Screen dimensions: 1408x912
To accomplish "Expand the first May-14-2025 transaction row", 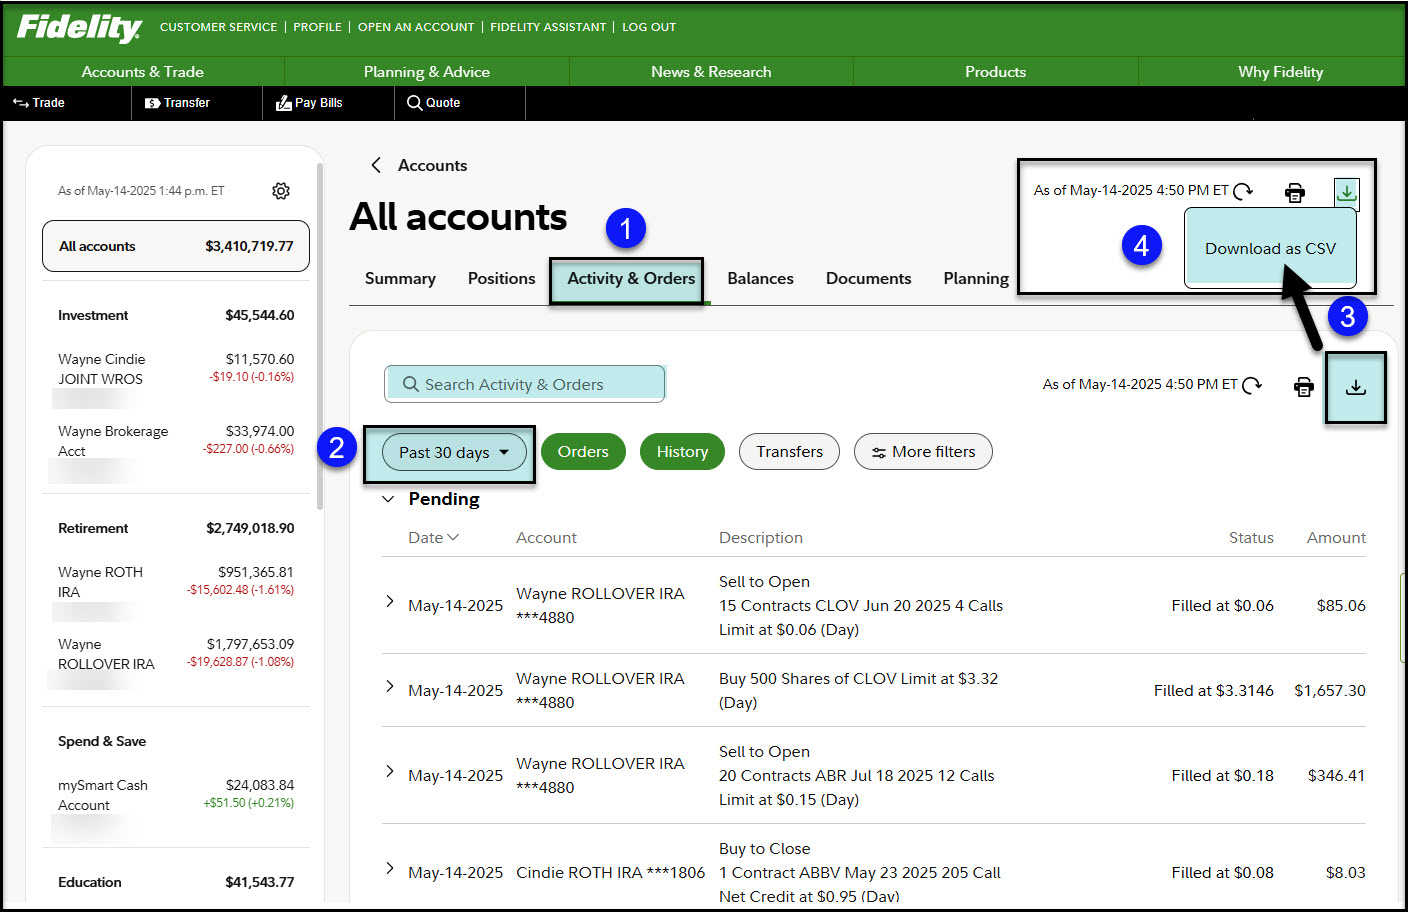I will tap(389, 601).
